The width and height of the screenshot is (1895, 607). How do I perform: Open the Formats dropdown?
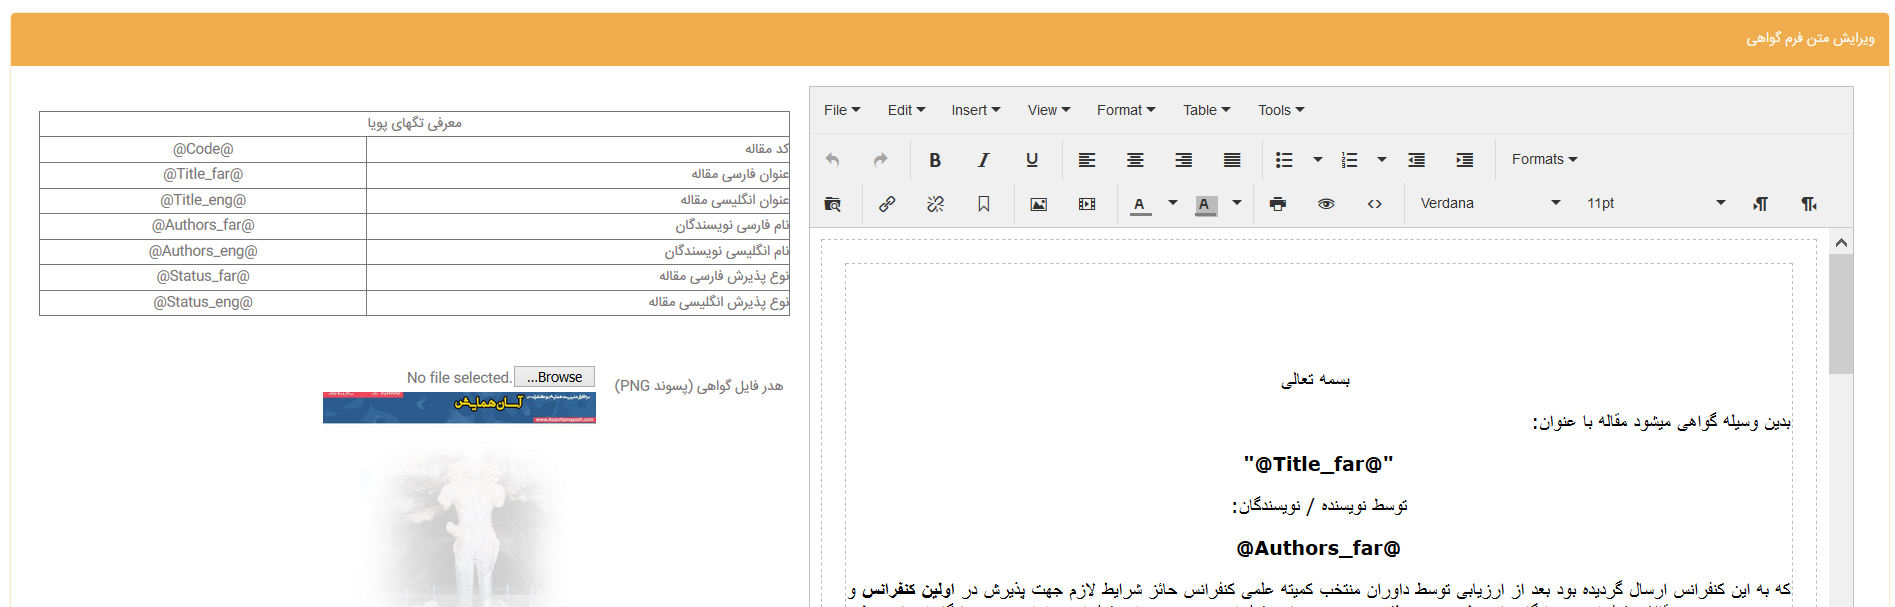pyautogui.click(x=1544, y=160)
